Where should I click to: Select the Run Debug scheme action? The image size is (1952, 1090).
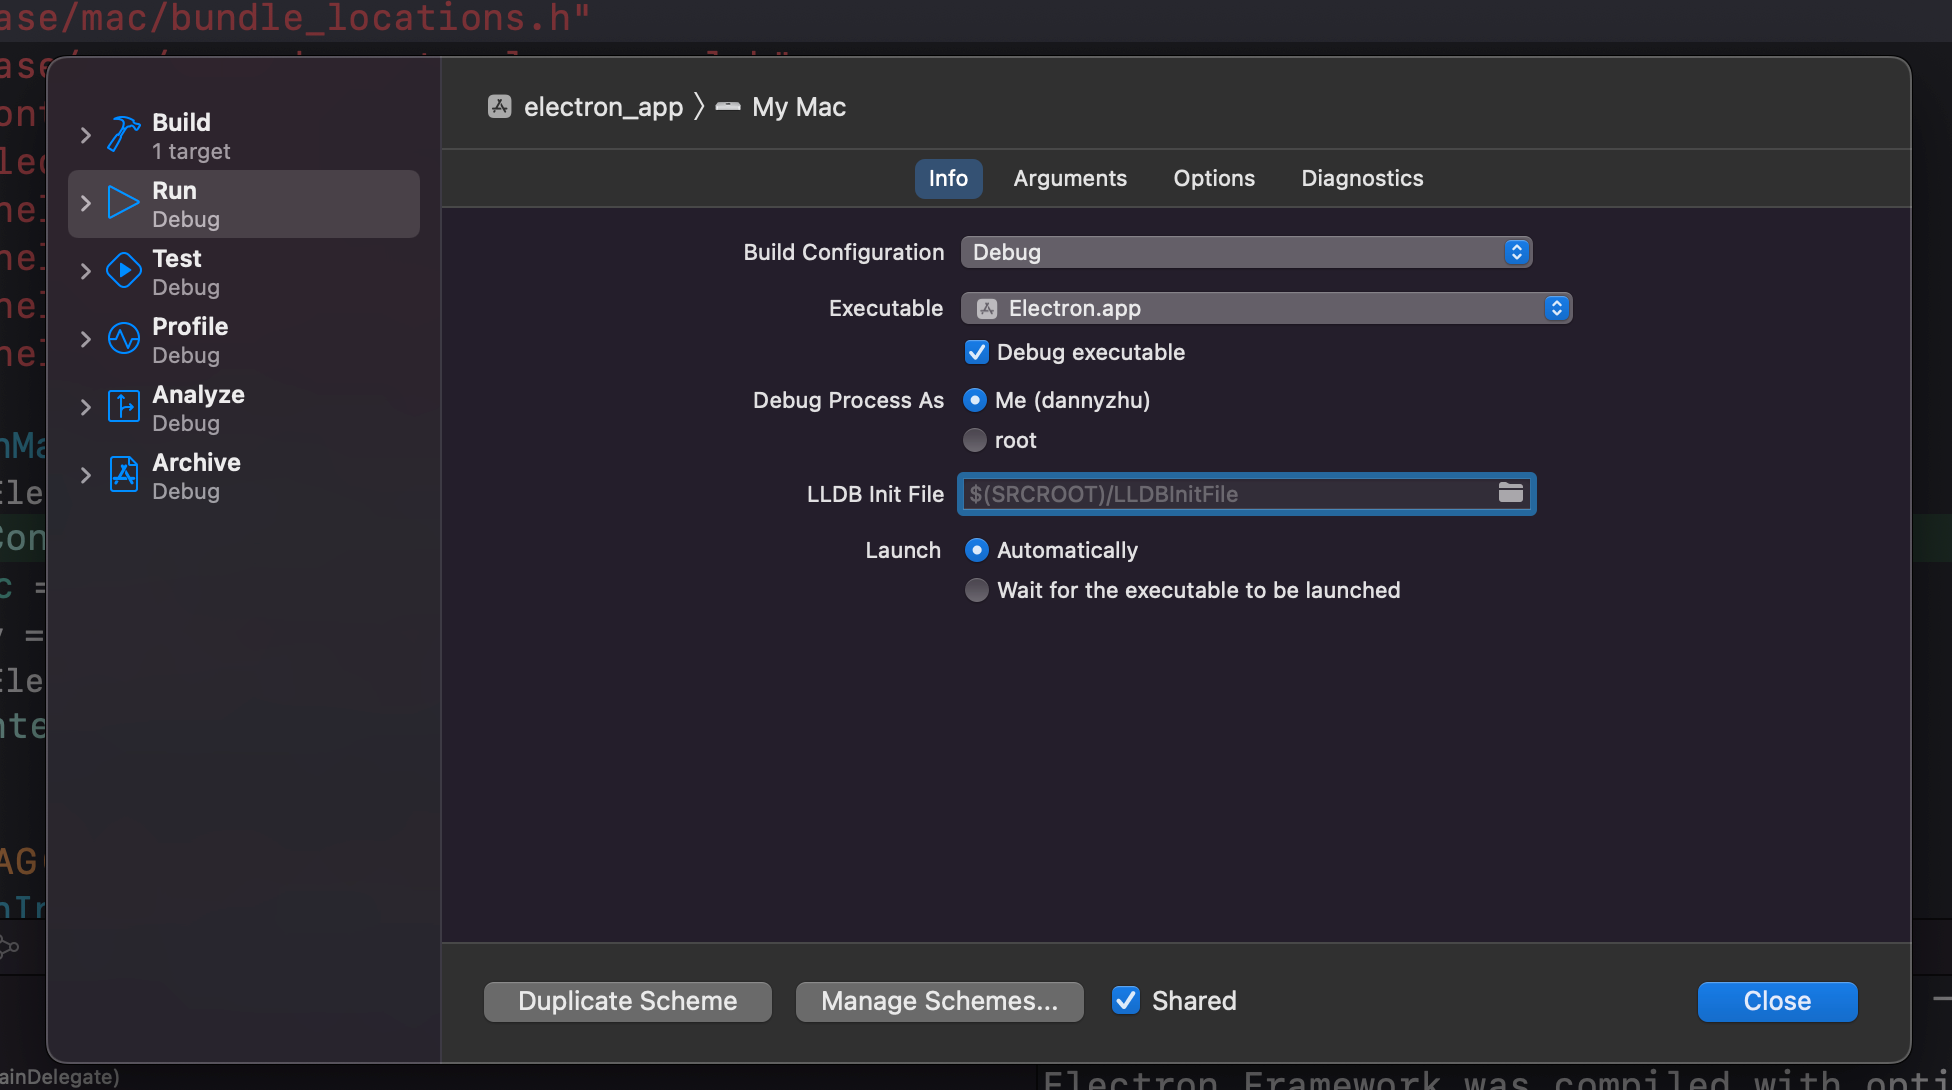pos(244,204)
